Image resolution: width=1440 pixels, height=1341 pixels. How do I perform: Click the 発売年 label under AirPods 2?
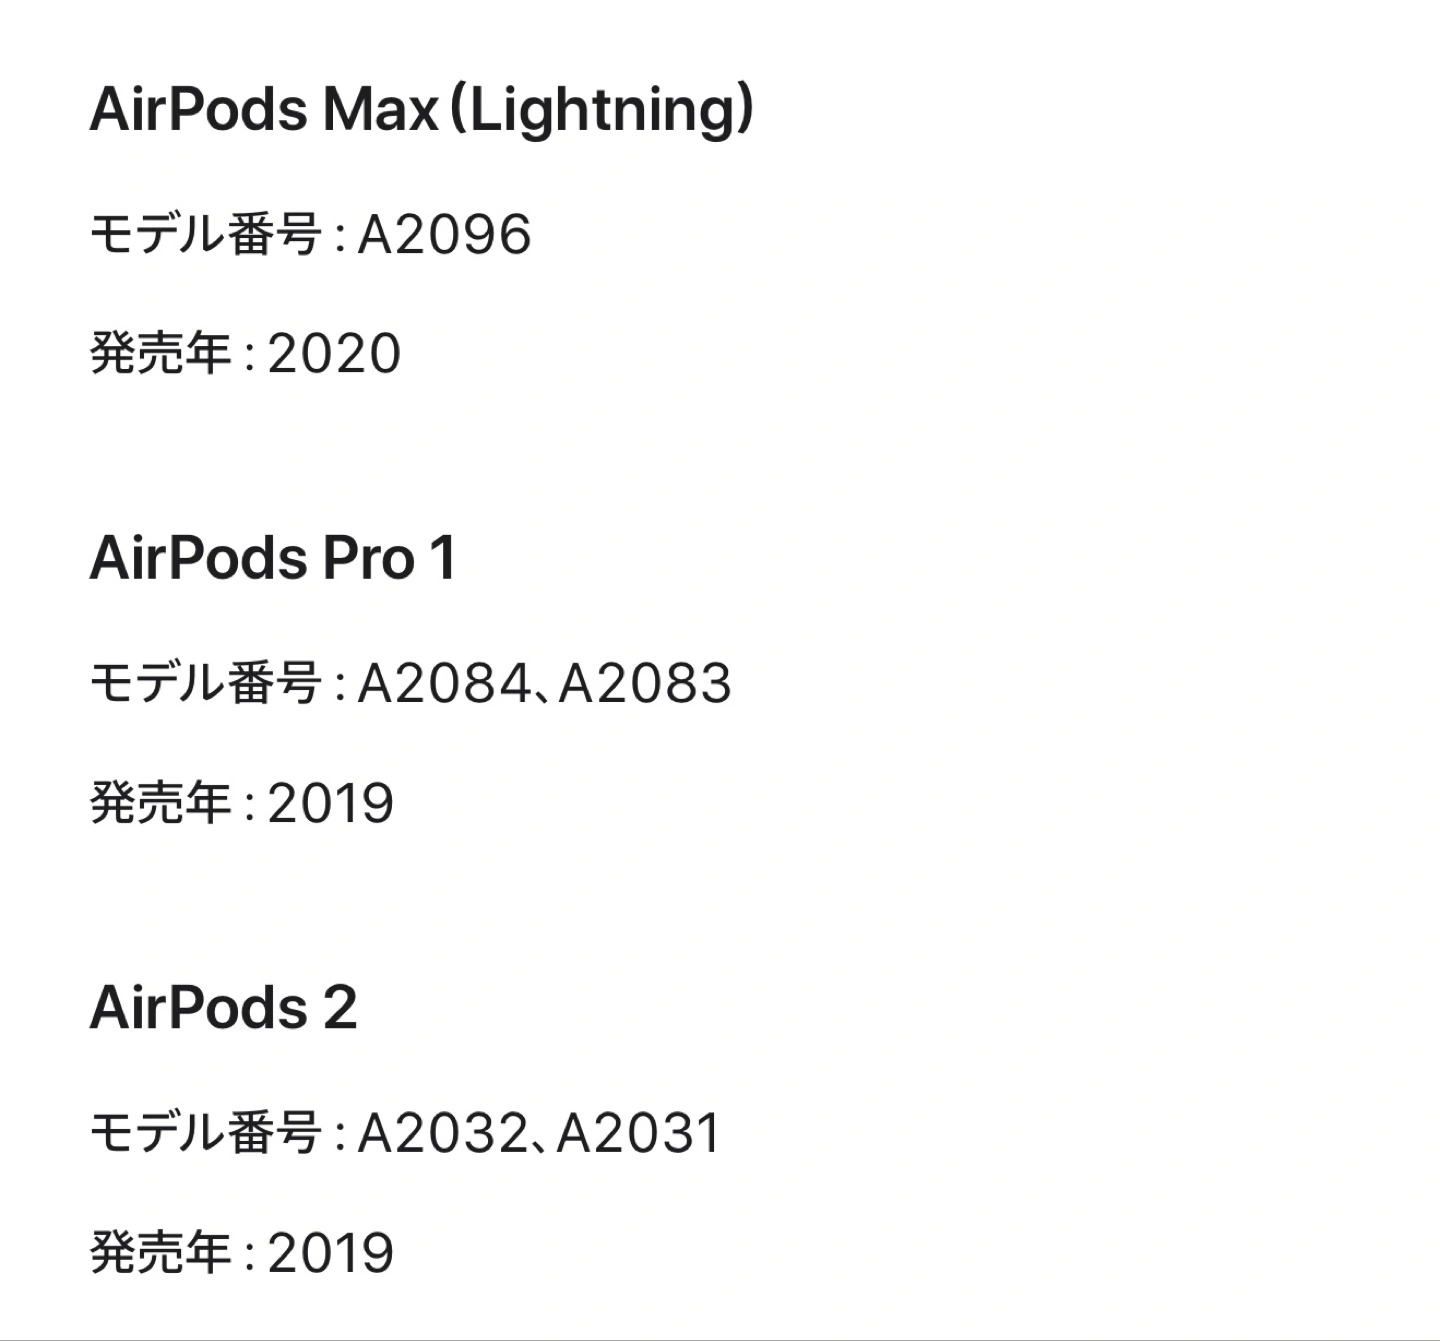point(160,1253)
